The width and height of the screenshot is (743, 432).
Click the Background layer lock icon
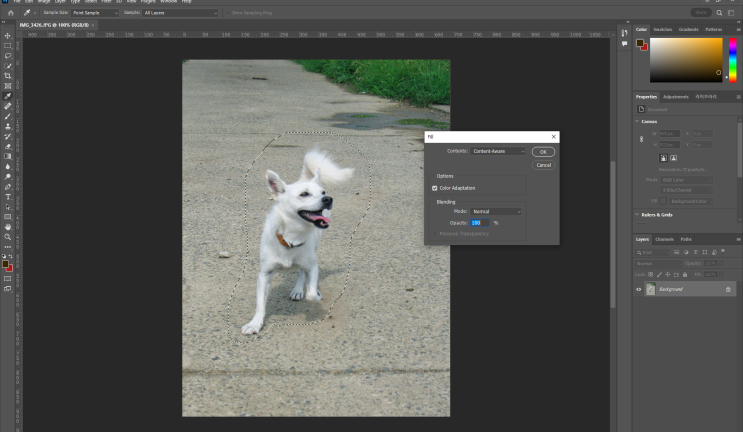[x=728, y=289]
